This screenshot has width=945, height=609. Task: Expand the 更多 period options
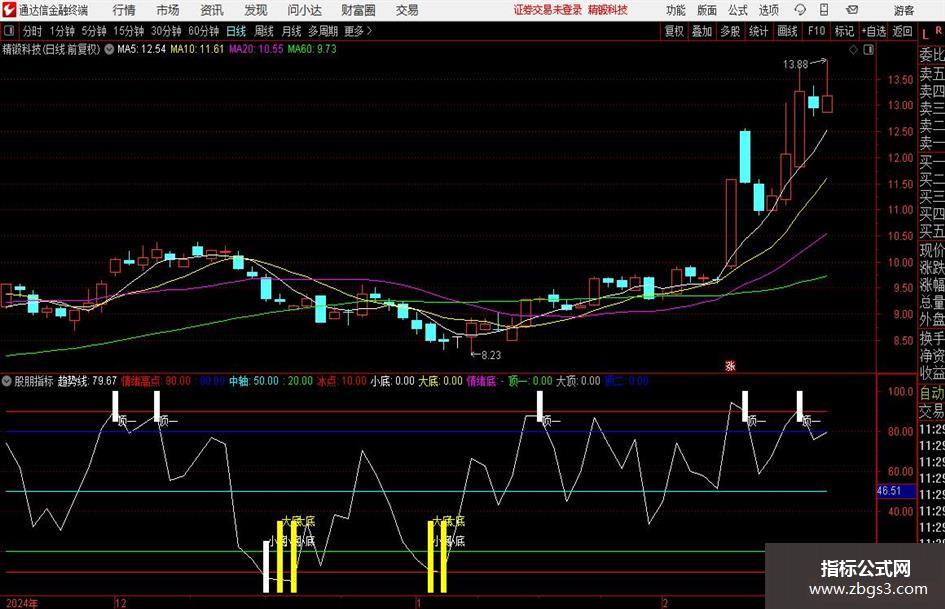coord(358,31)
